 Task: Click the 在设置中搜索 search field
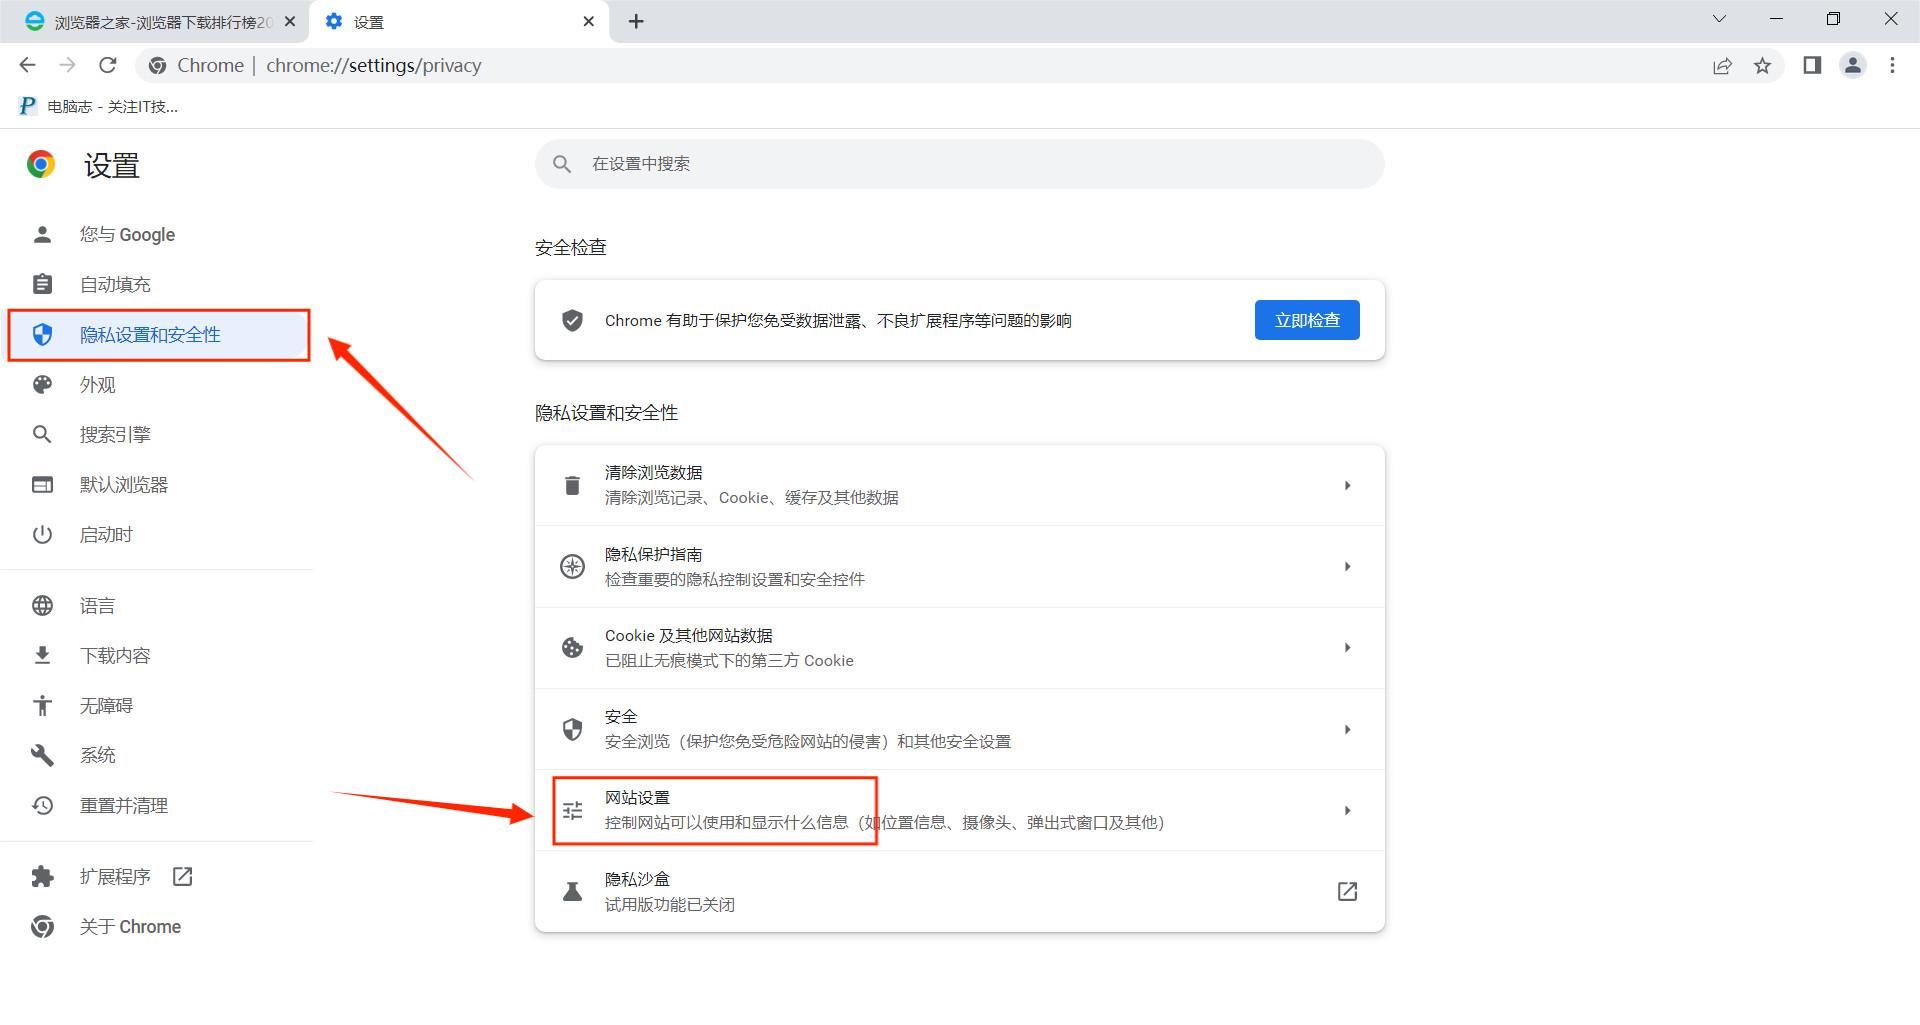[959, 164]
